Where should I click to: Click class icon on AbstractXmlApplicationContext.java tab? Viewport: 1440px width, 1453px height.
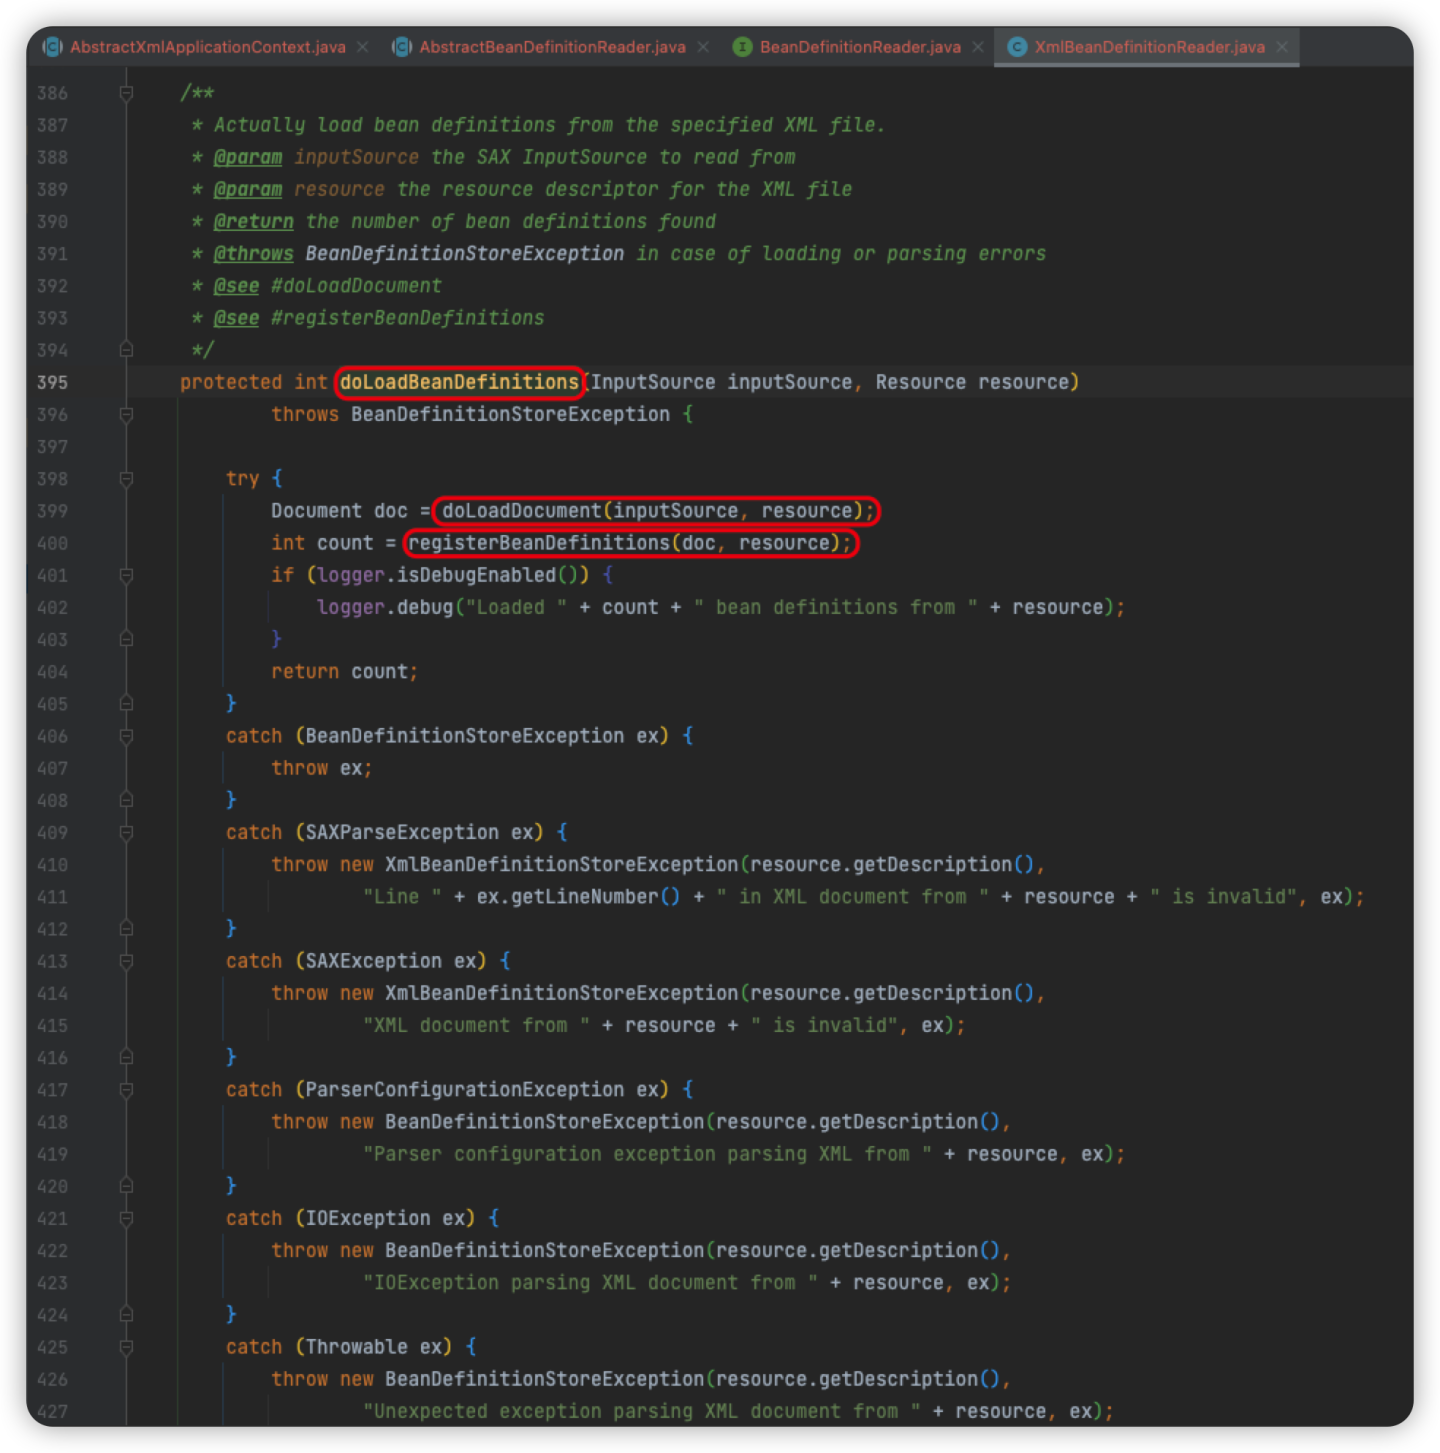[52, 47]
